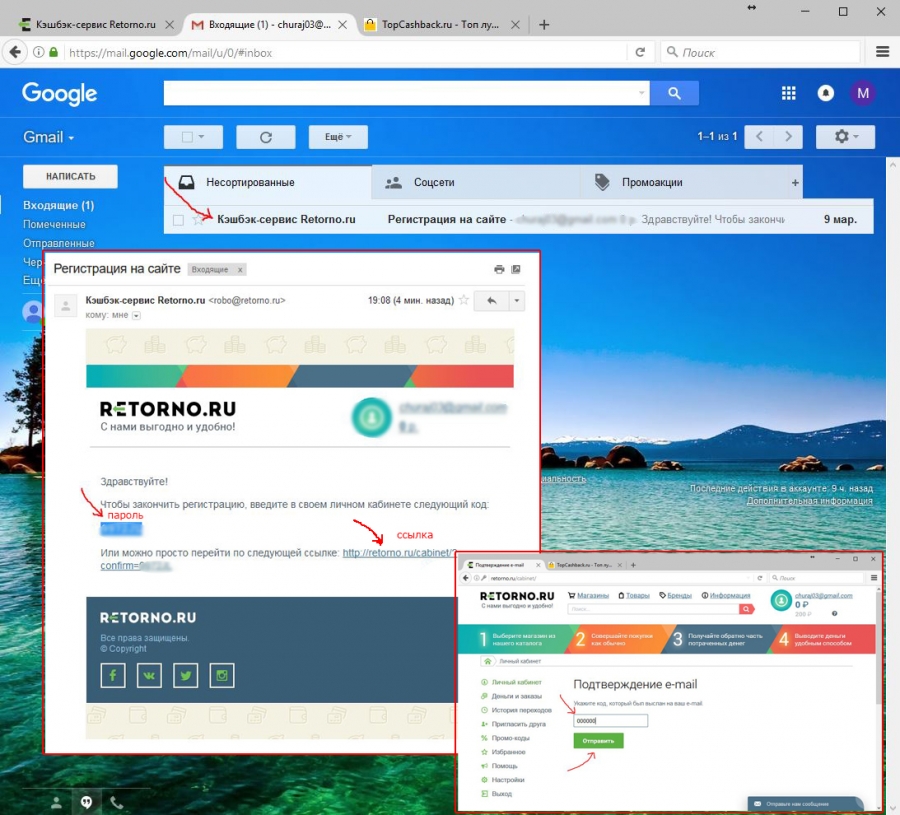The width and height of the screenshot is (900, 815).
Task: Show recipient details next to кому: мне
Action: coord(136,316)
